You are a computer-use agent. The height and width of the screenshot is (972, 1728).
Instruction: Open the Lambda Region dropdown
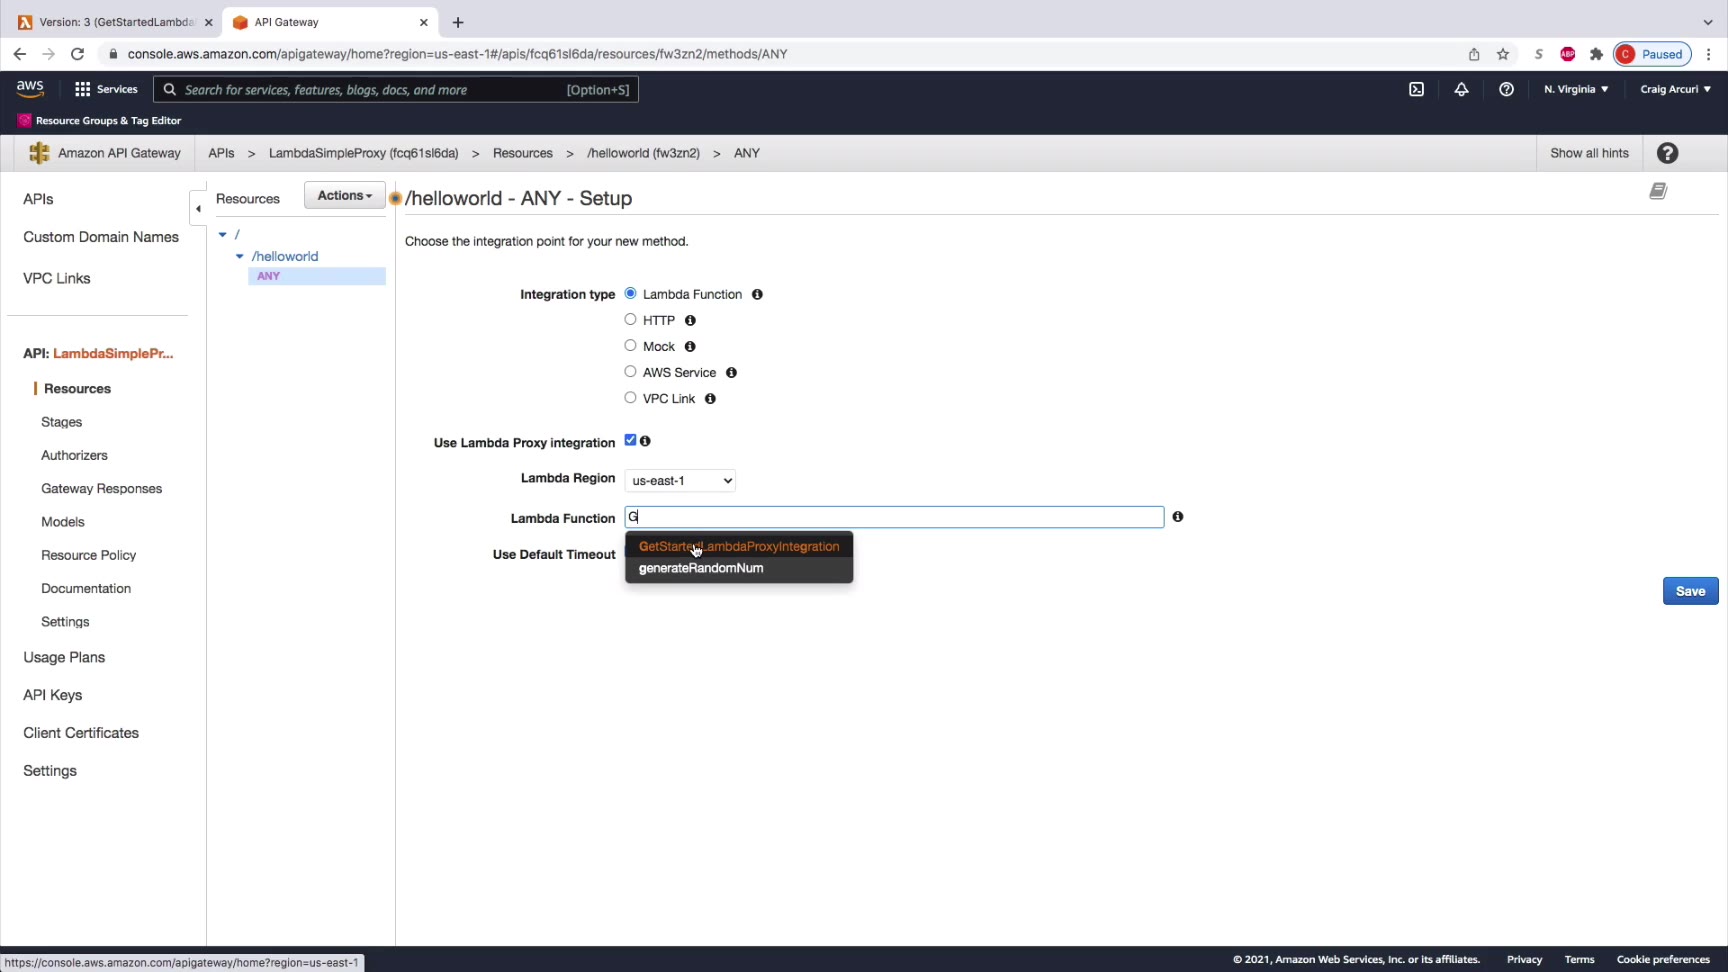coord(680,481)
